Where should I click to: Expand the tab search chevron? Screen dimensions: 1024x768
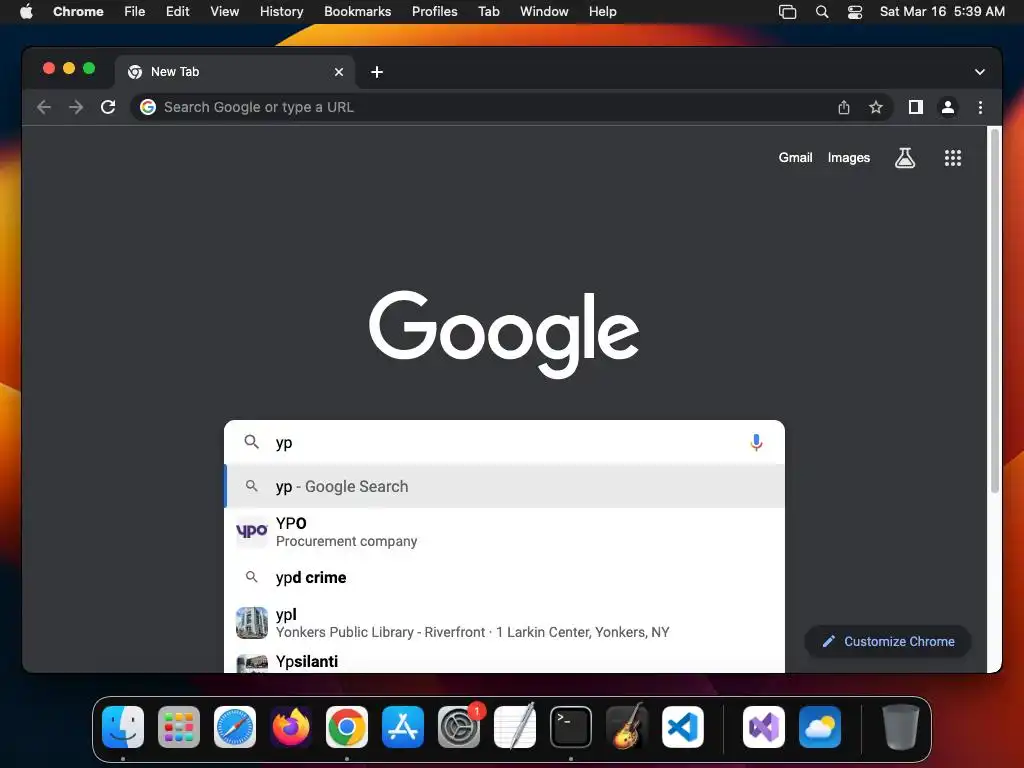pyautogui.click(x=980, y=72)
